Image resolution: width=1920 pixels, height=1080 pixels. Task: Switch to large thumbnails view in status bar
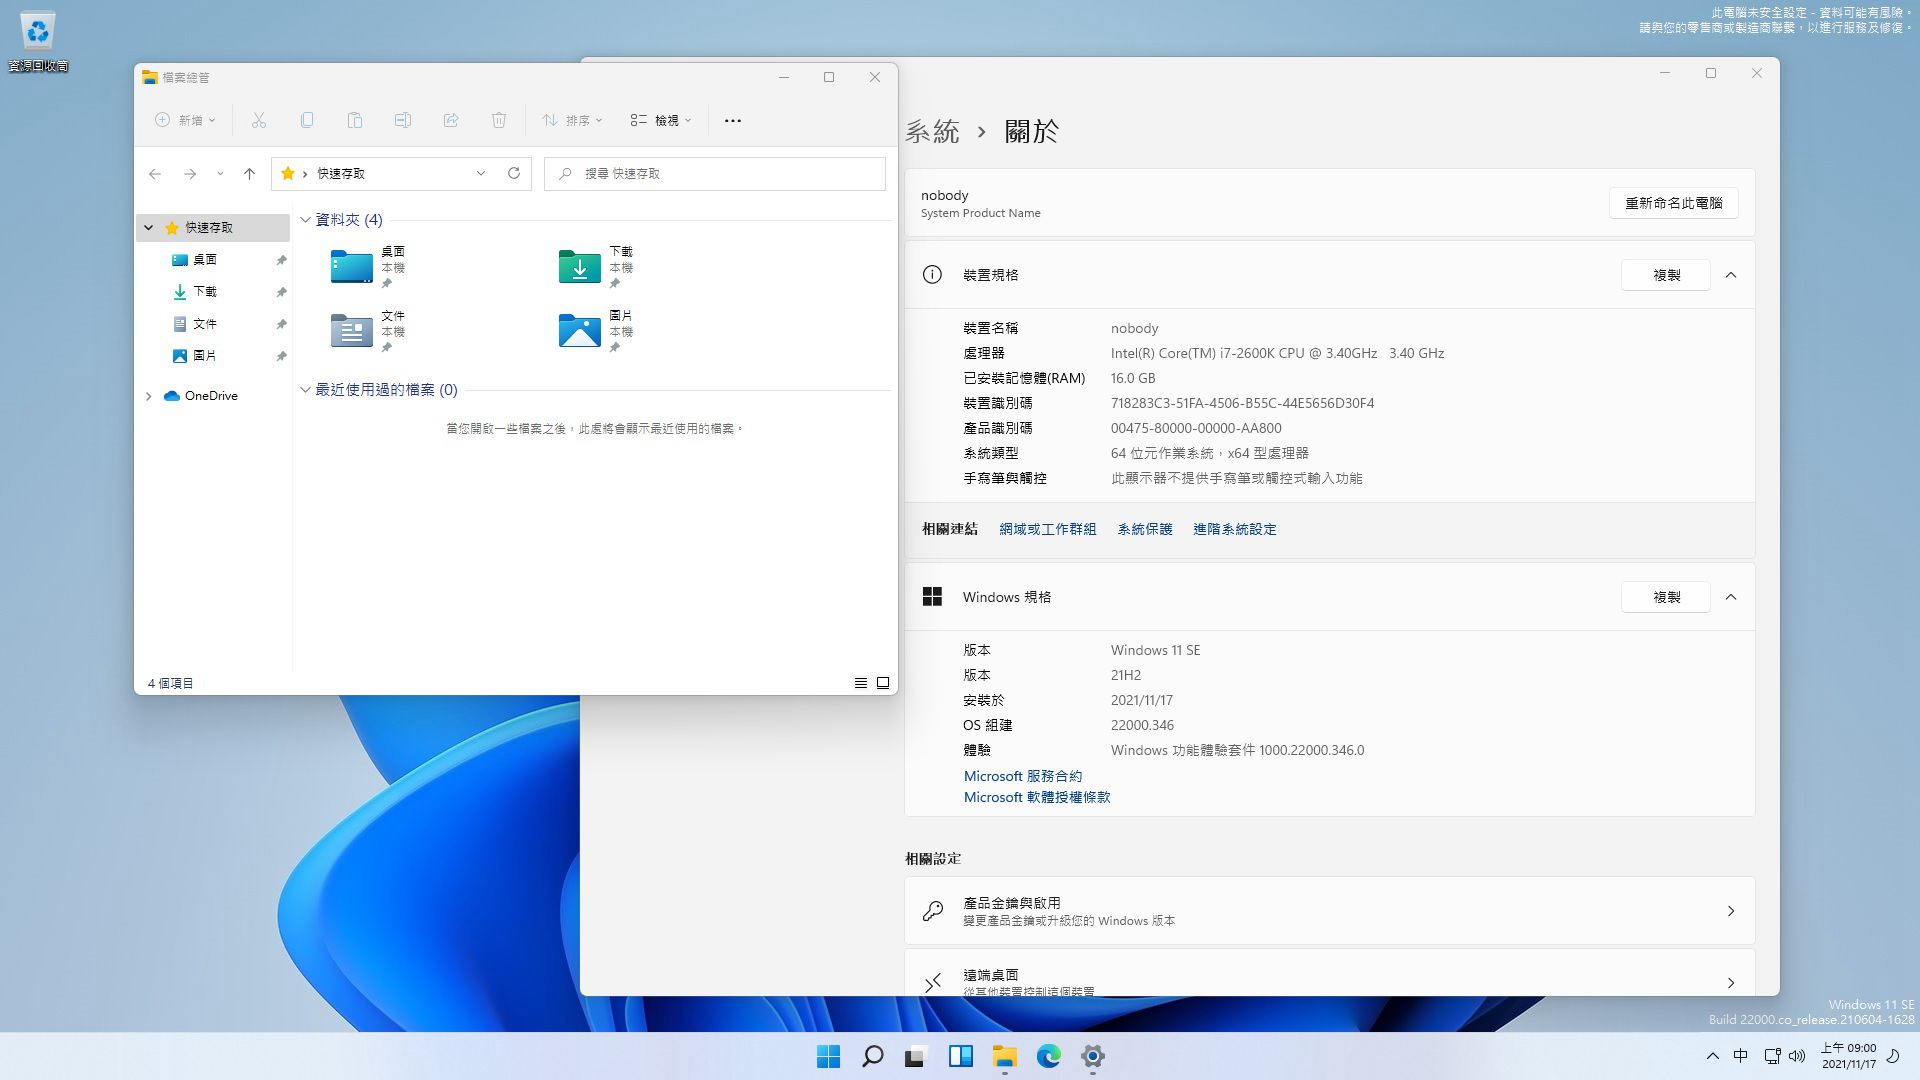coord(883,683)
